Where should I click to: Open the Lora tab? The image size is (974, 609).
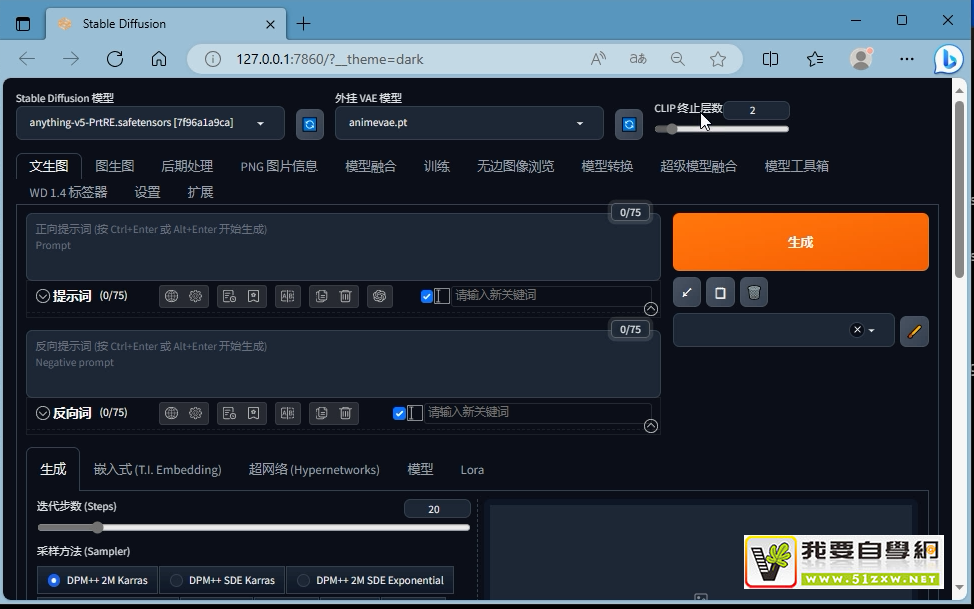coord(472,470)
